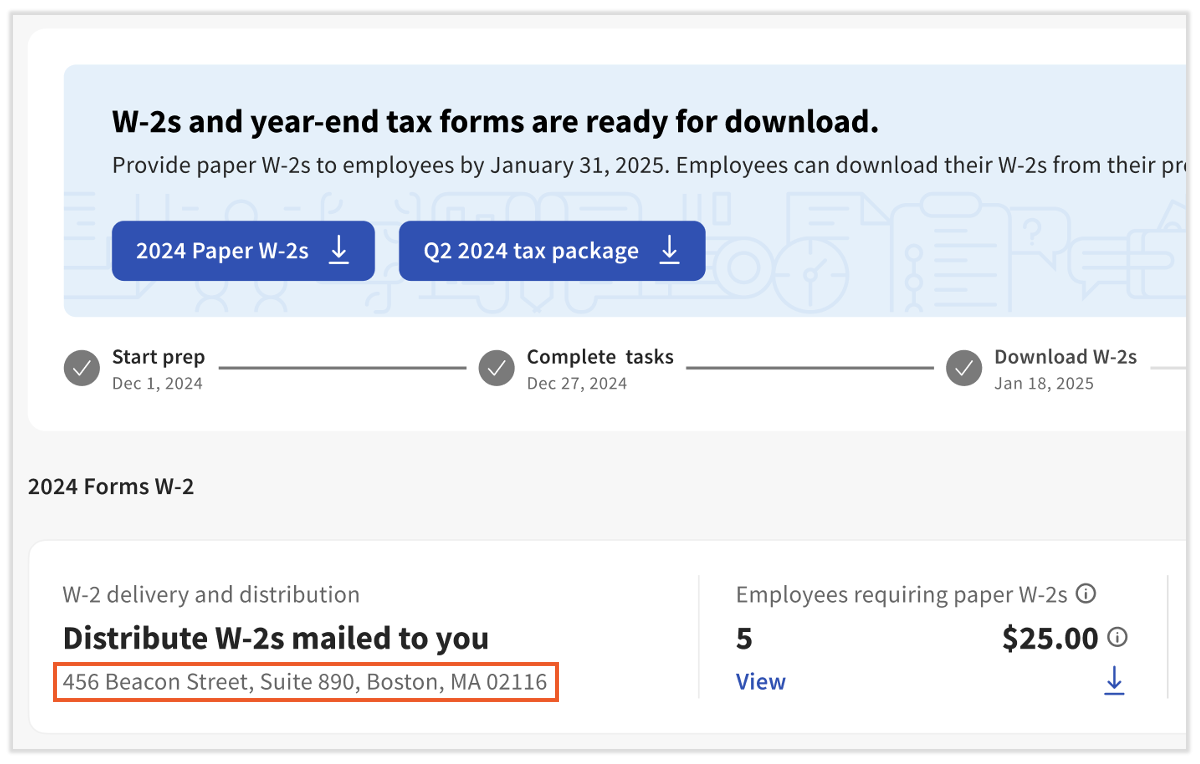Click the download arrow on 2024 Paper W-2s
This screenshot has width=1200, height=764.
339,250
